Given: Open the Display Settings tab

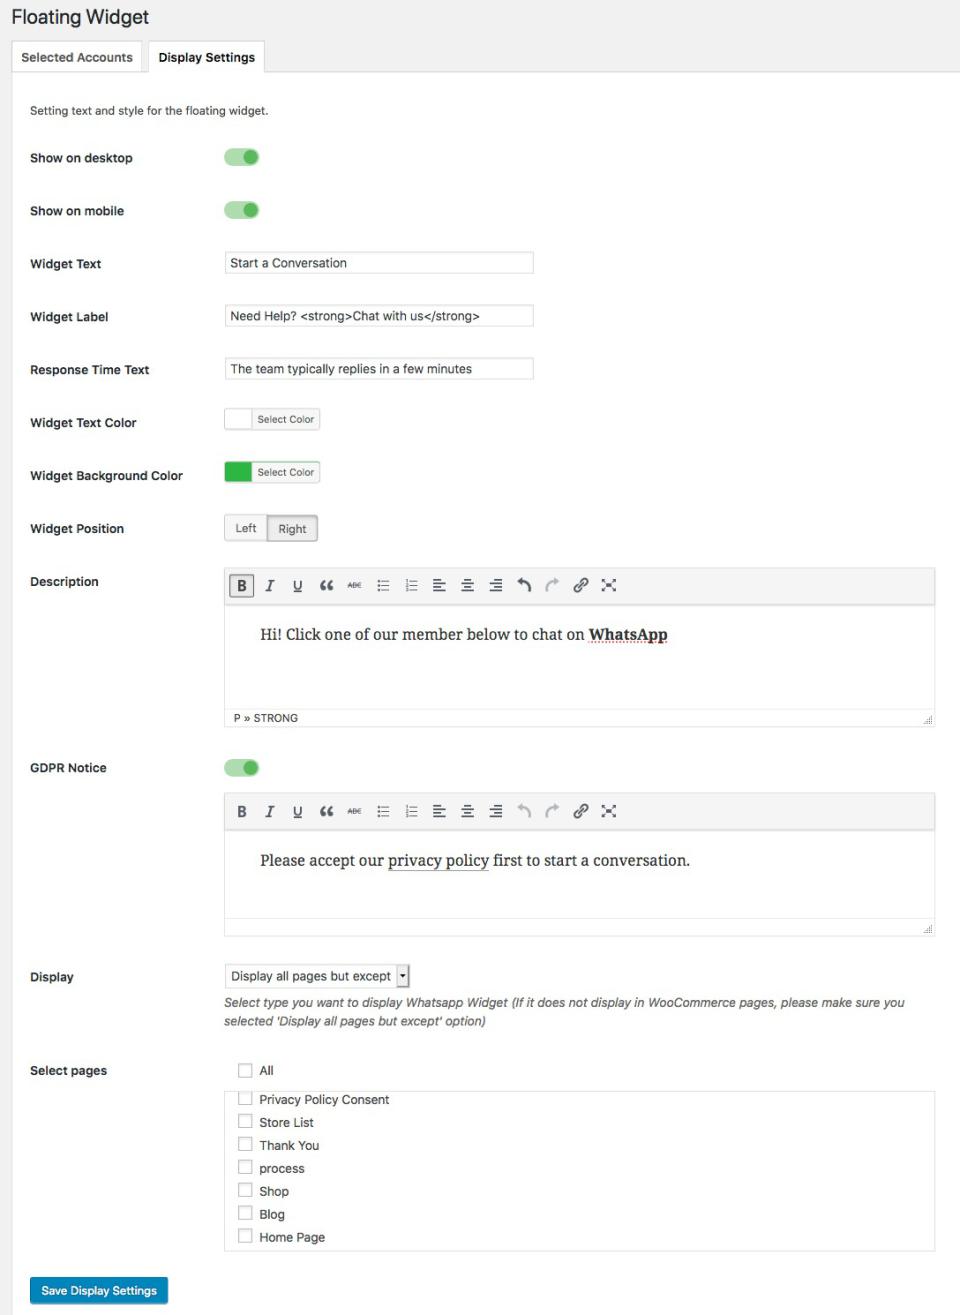Looking at the screenshot, I should pyautogui.click(x=206, y=57).
